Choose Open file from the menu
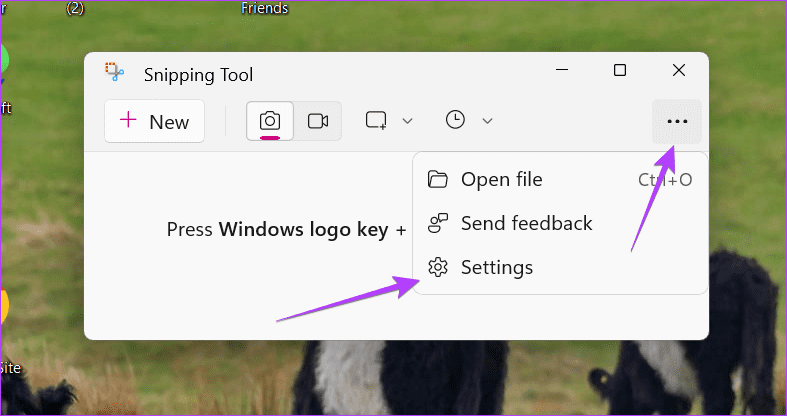 (560, 180)
